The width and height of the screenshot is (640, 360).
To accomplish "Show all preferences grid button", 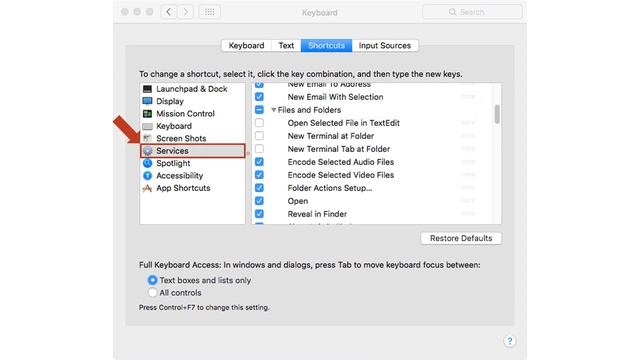I will point(209,12).
